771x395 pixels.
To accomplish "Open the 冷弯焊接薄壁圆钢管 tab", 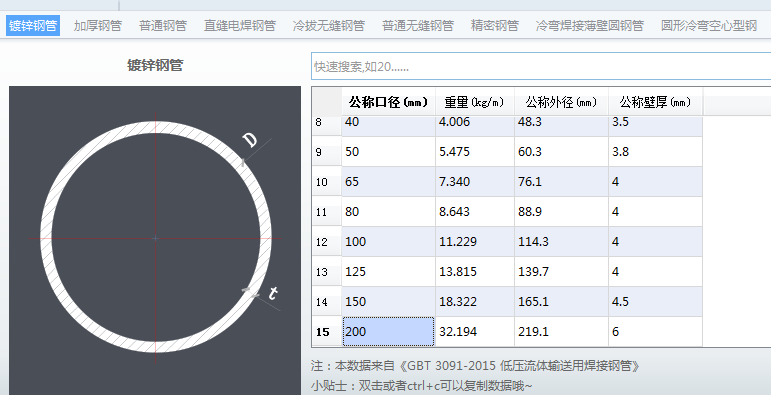I will pyautogui.click(x=590, y=26).
